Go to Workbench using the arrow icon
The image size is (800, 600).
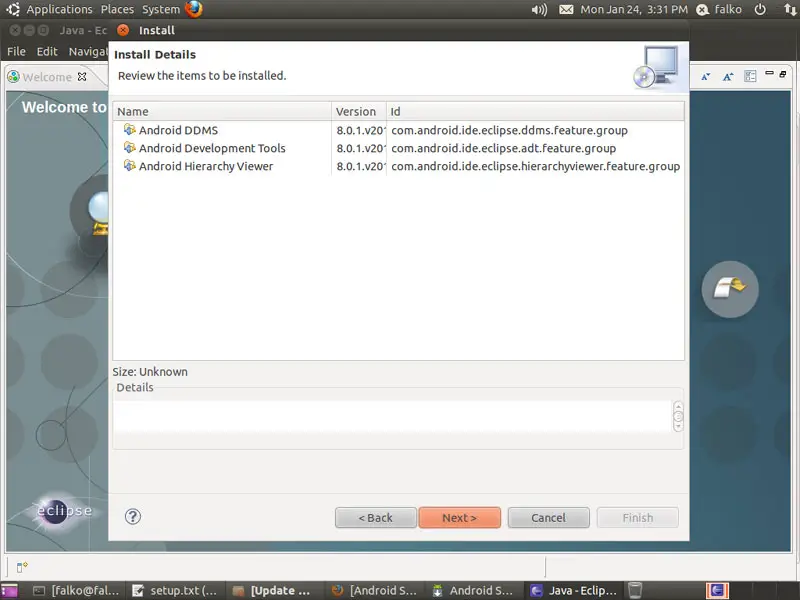[730, 289]
